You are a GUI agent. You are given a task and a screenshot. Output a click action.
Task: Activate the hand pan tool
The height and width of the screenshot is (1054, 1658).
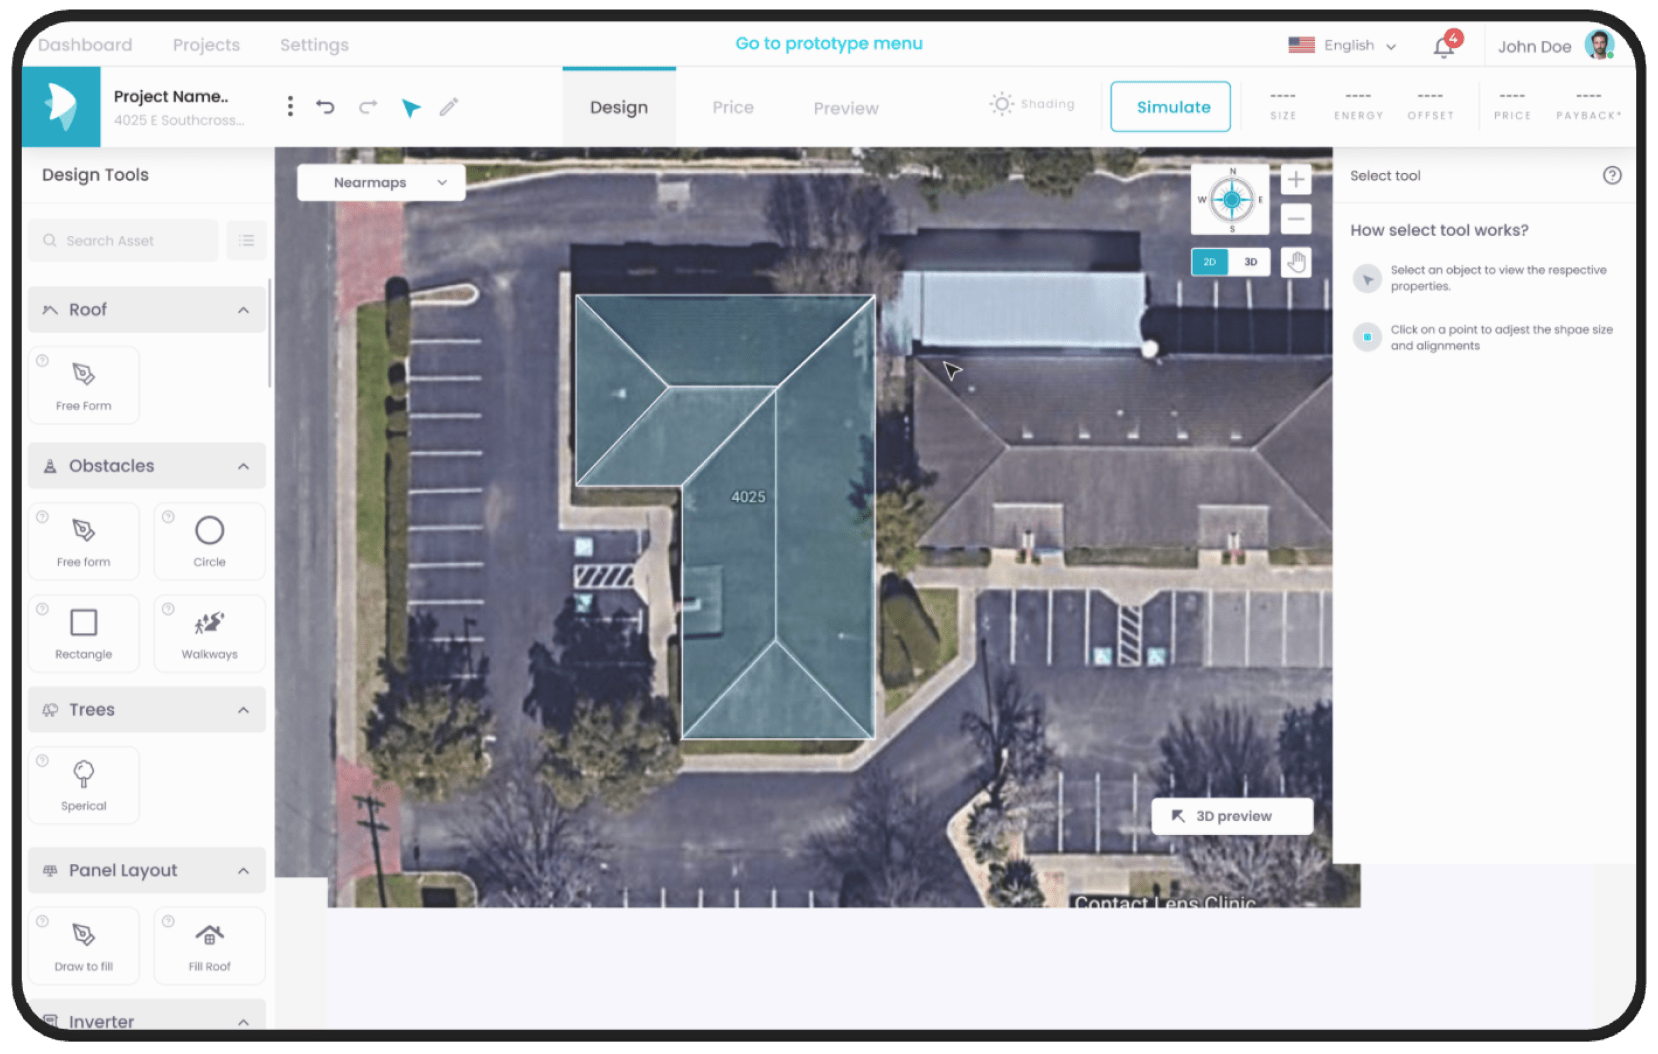click(1296, 262)
